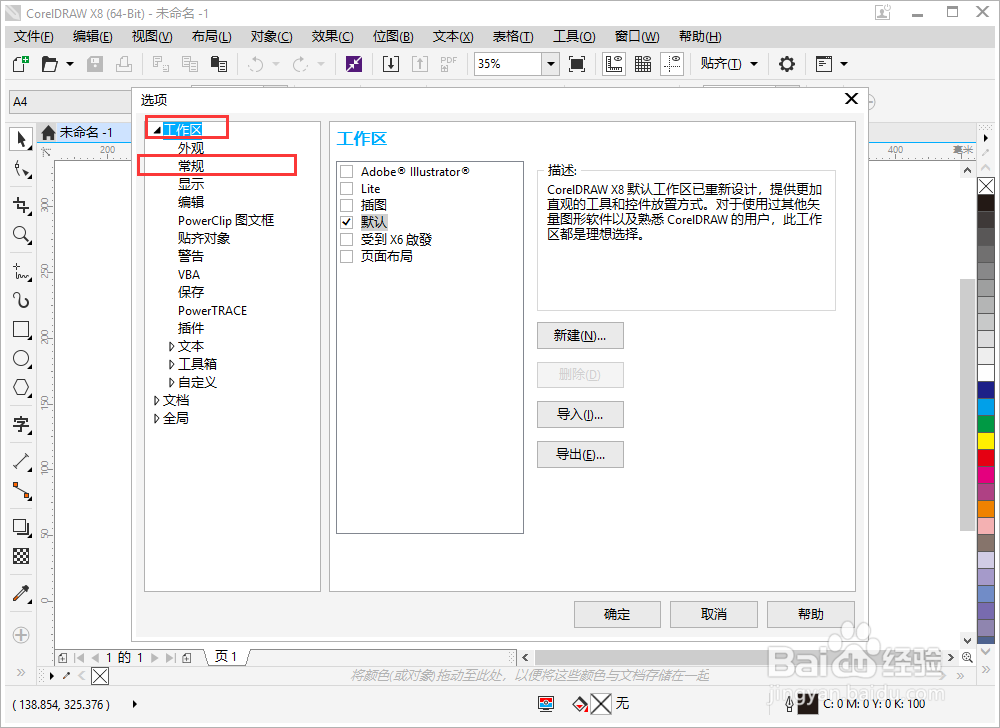Click the Export icon with up arrow
Viewport: 1000px width, 728px height.
click(x=420, y=64)
